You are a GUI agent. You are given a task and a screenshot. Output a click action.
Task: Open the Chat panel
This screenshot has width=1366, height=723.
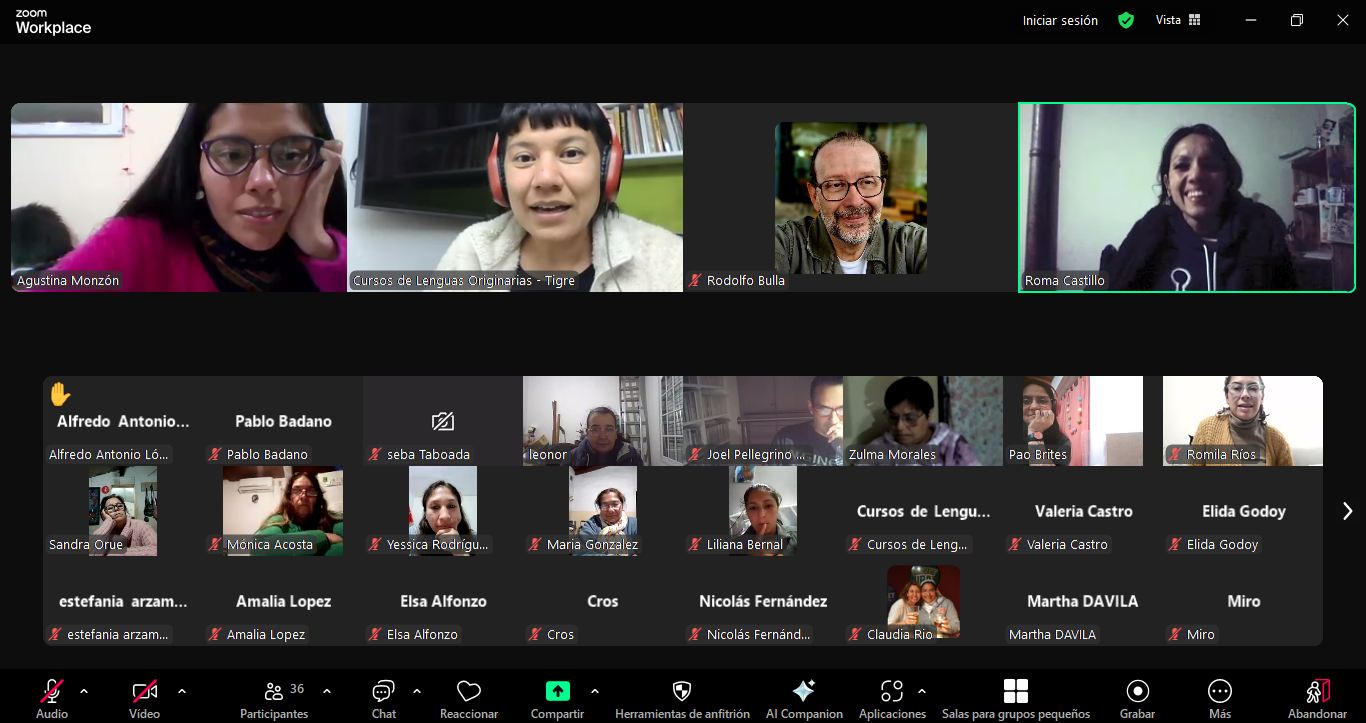tap(383, 697)
